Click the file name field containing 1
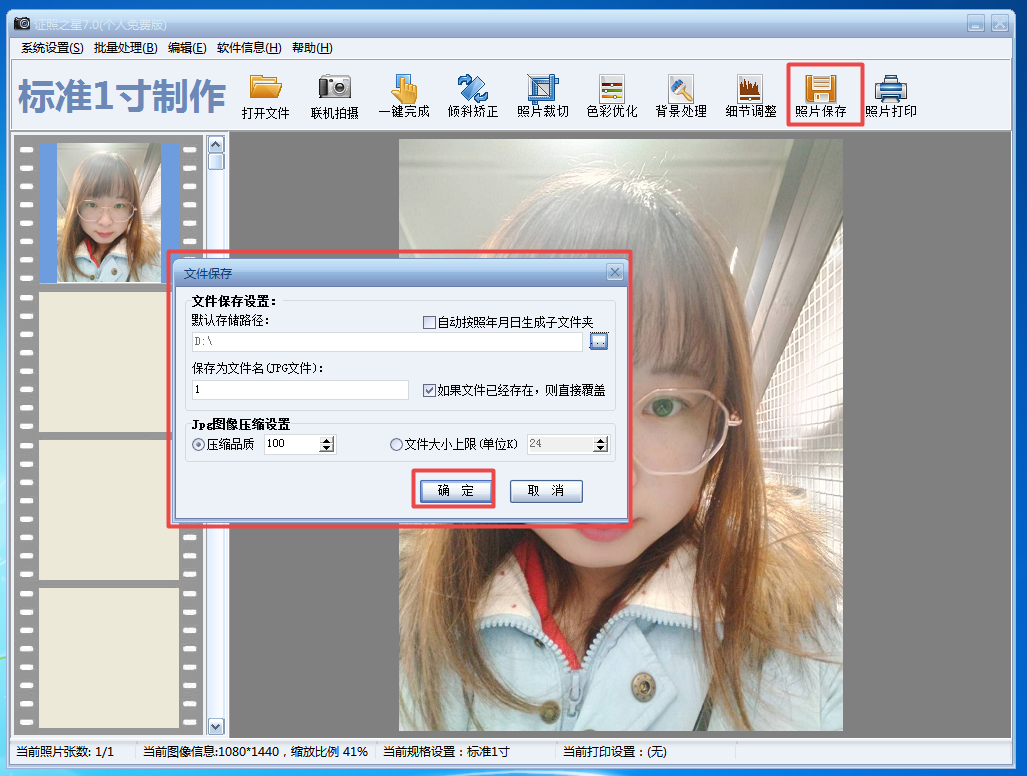Viewport: 1027px width, 776px height. [x=300, y=390]
